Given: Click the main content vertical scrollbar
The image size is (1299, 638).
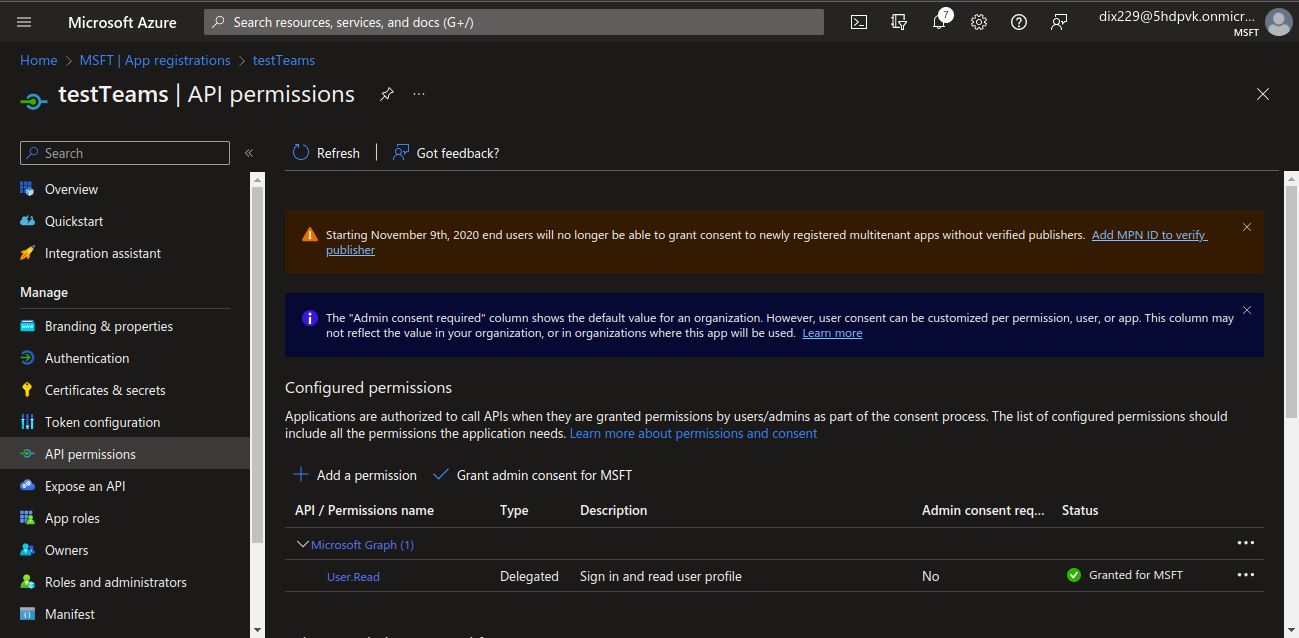Looking at the screenshot, I should pyautogui.click(x=1290, y=300).
